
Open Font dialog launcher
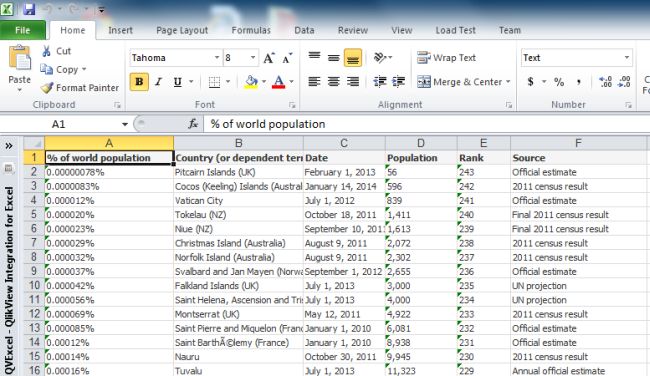pyautogui.click(x=292, y=105)
